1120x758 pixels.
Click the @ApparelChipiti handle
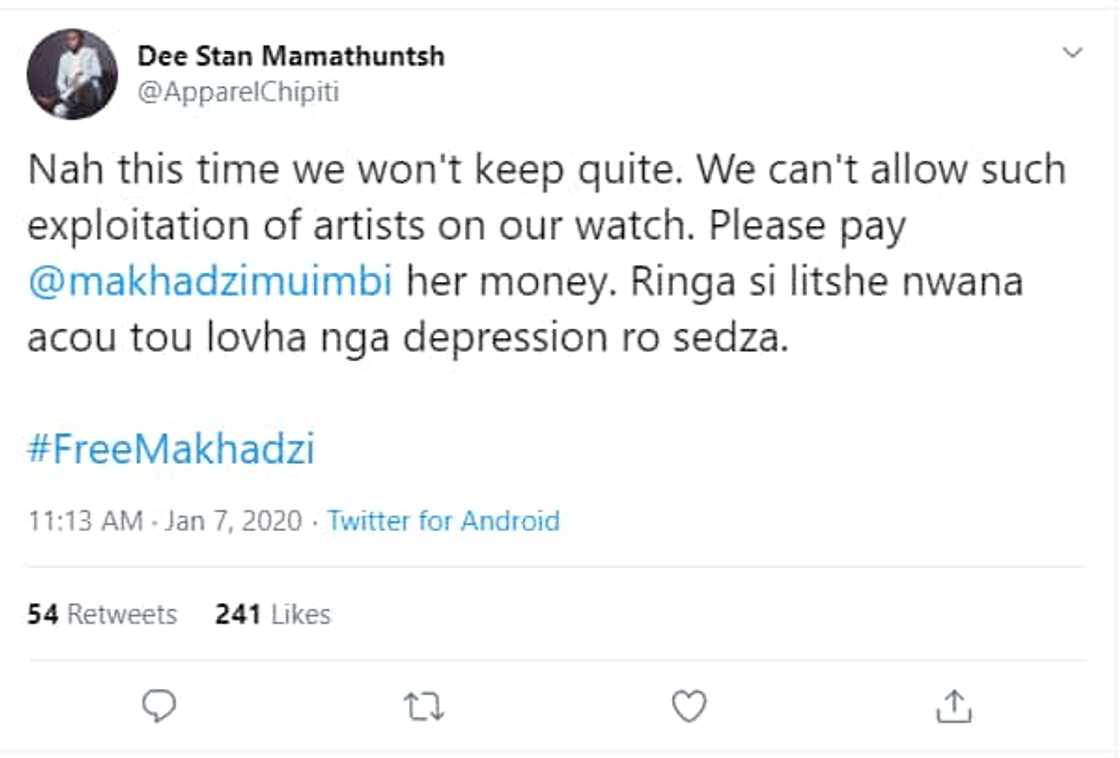pyautogui.click(x=238, y=92)
